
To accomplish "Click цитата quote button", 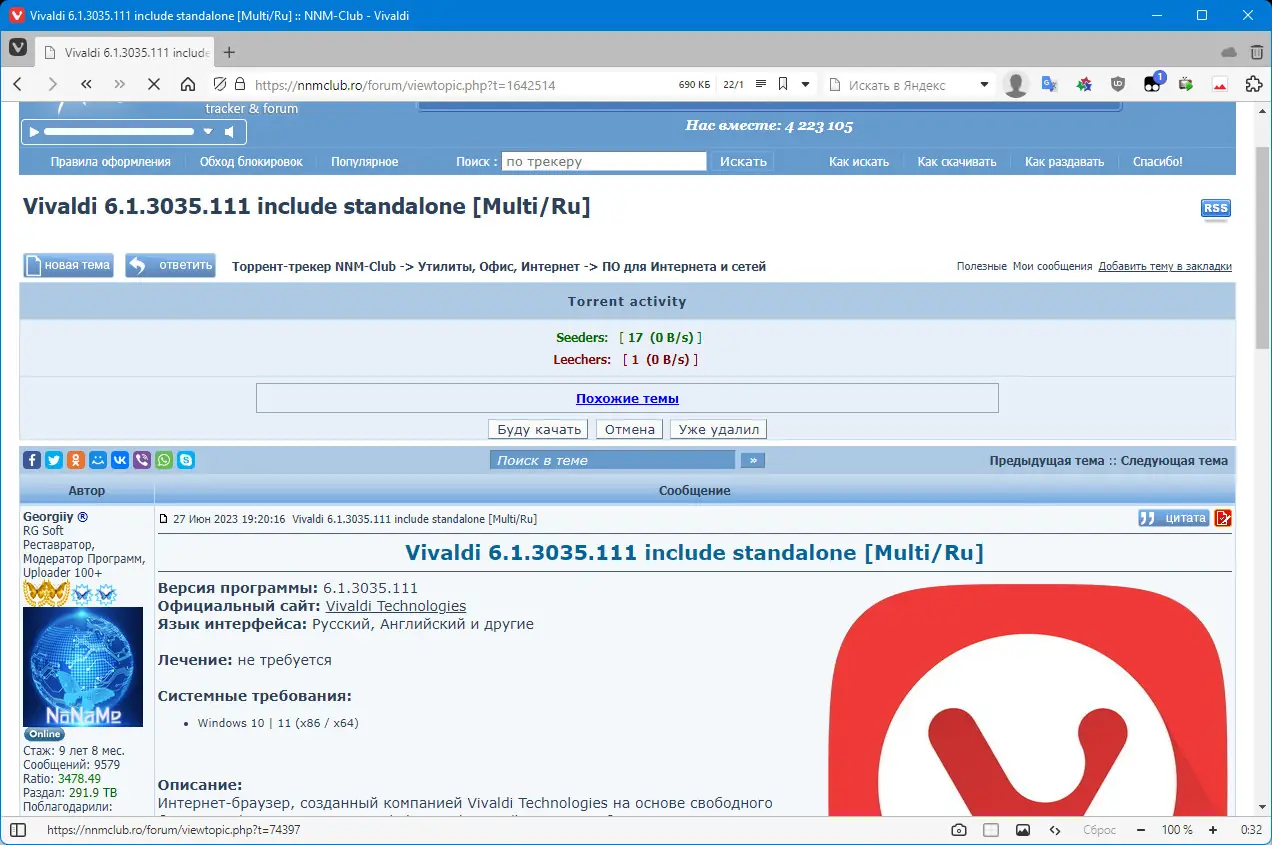I will (1173, 518).
